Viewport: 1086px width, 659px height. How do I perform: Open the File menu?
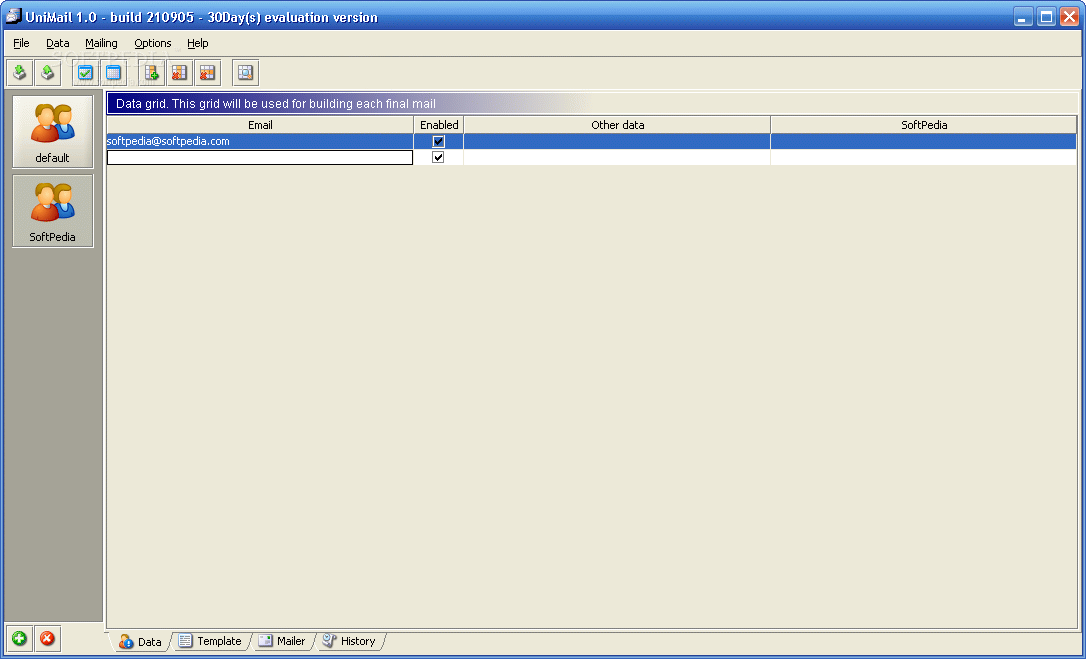[x=21, y=43]
